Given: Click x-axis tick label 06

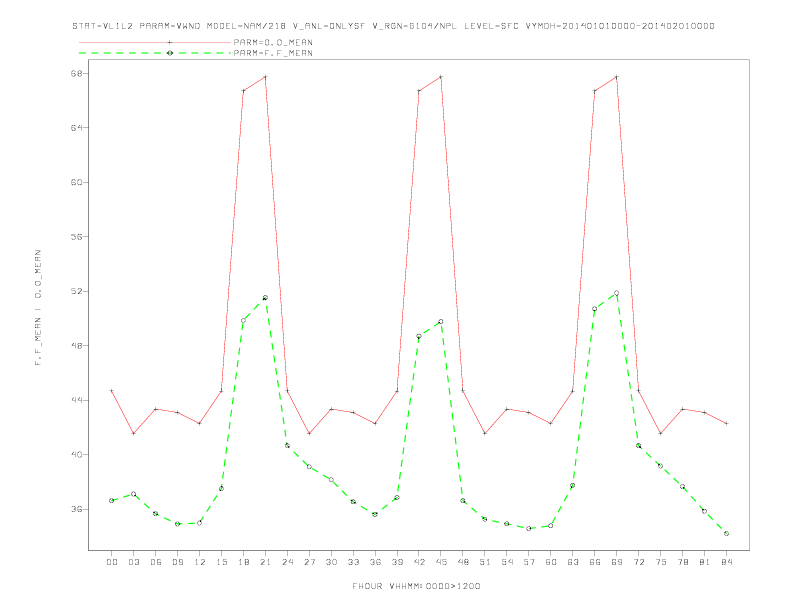Looking at the screenshot, I should 156,562.
